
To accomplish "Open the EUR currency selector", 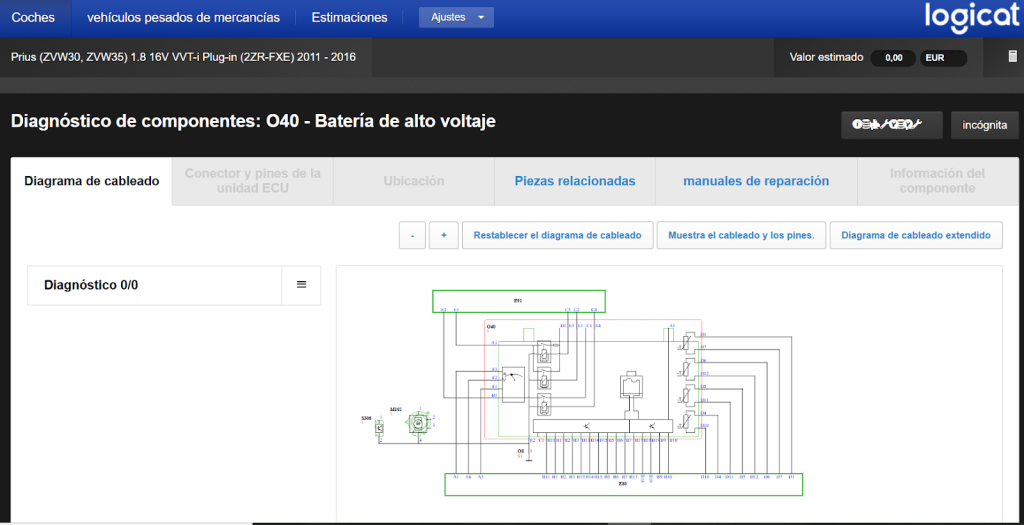I will (943, 57).
